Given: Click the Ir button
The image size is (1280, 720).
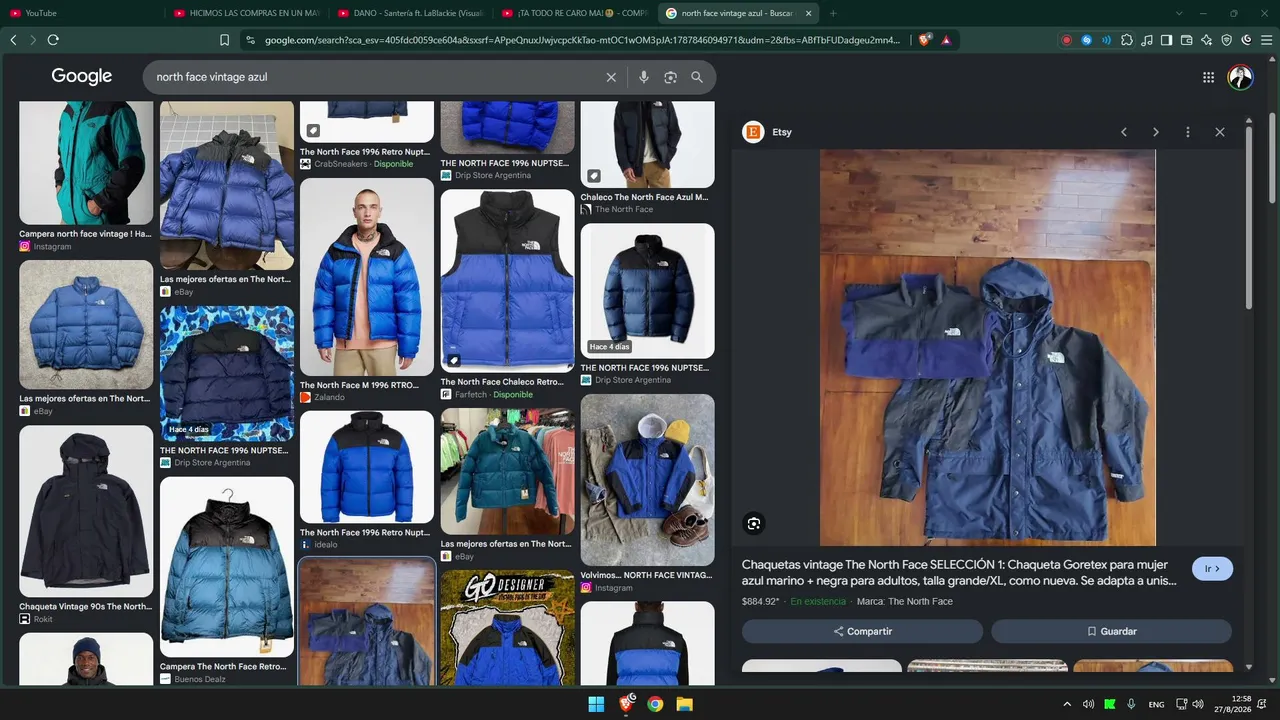Looking at the screenshot, I should click(1212, 569).
